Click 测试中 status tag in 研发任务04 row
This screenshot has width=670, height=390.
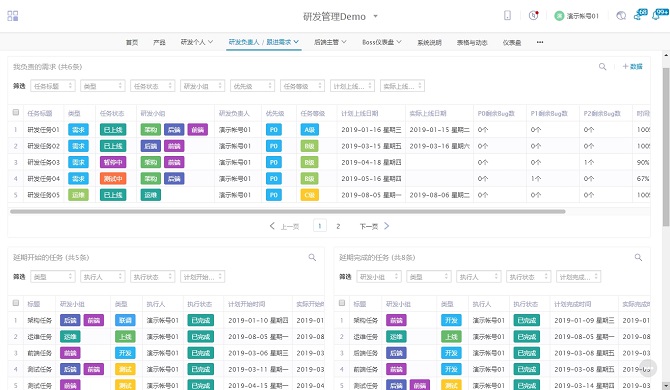tap(113, 179)
